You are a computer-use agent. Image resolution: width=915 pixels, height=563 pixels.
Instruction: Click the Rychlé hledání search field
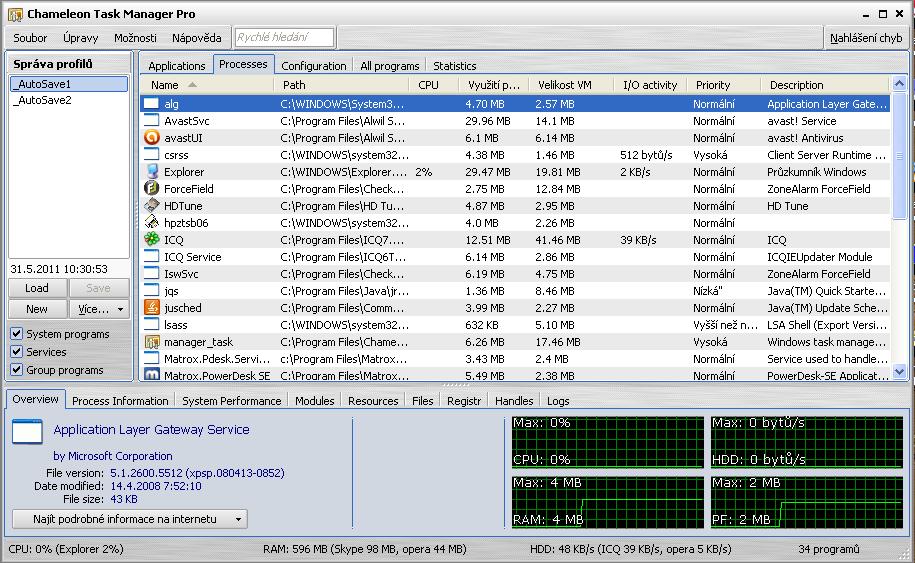tap(284, 38)
